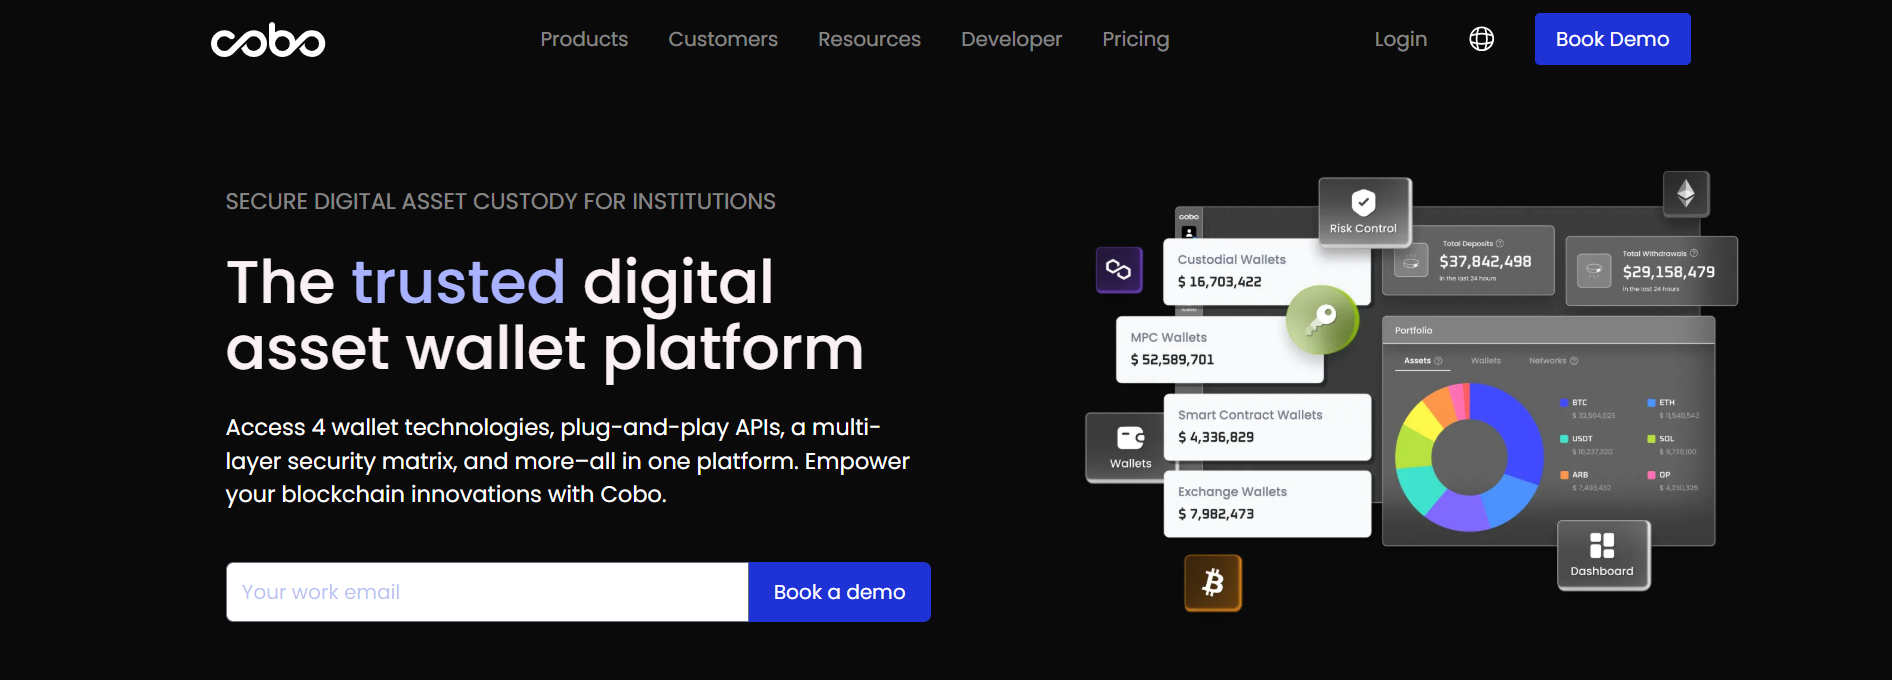Click the green key icon
Screen dimensions: 1892x680
point(1322,320)
